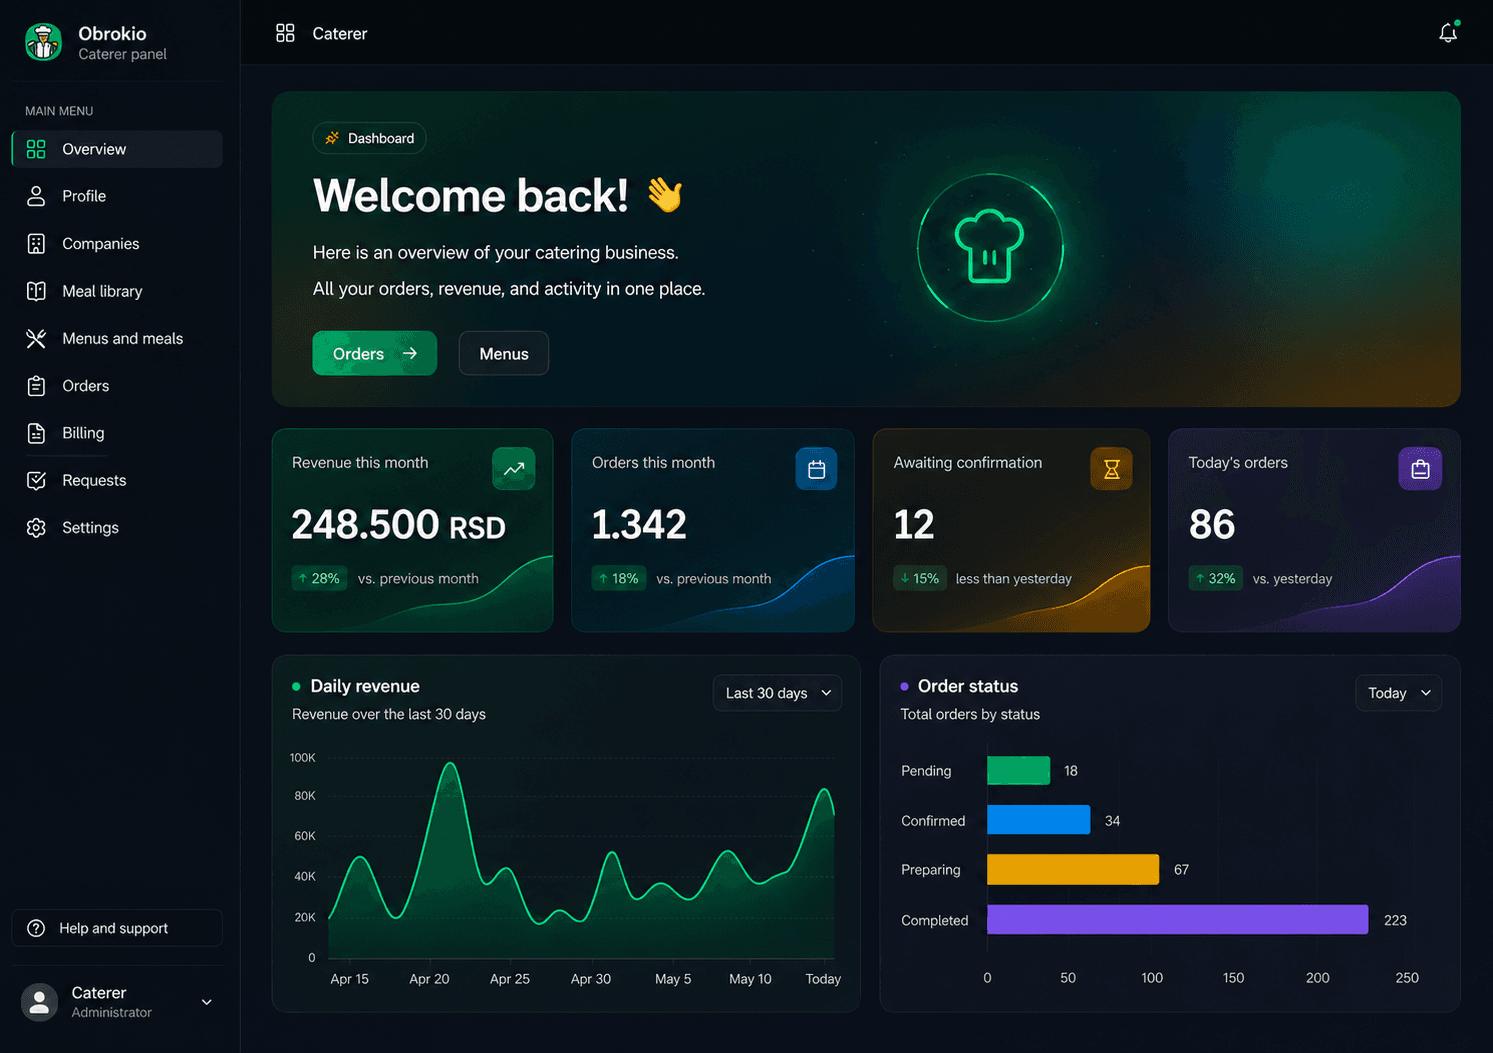Open the Meal library menu item
The height and width of the screenshot is (1053, 1493).
click(x=117, y=291)
